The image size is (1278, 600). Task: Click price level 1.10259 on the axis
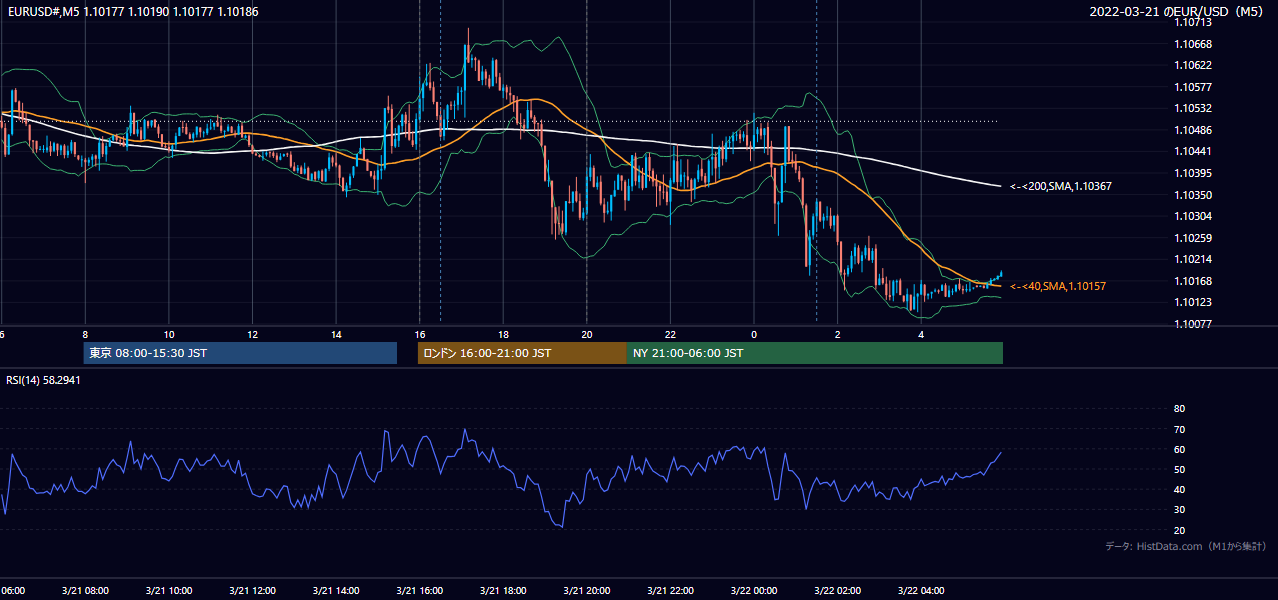tap(1192, 238)
